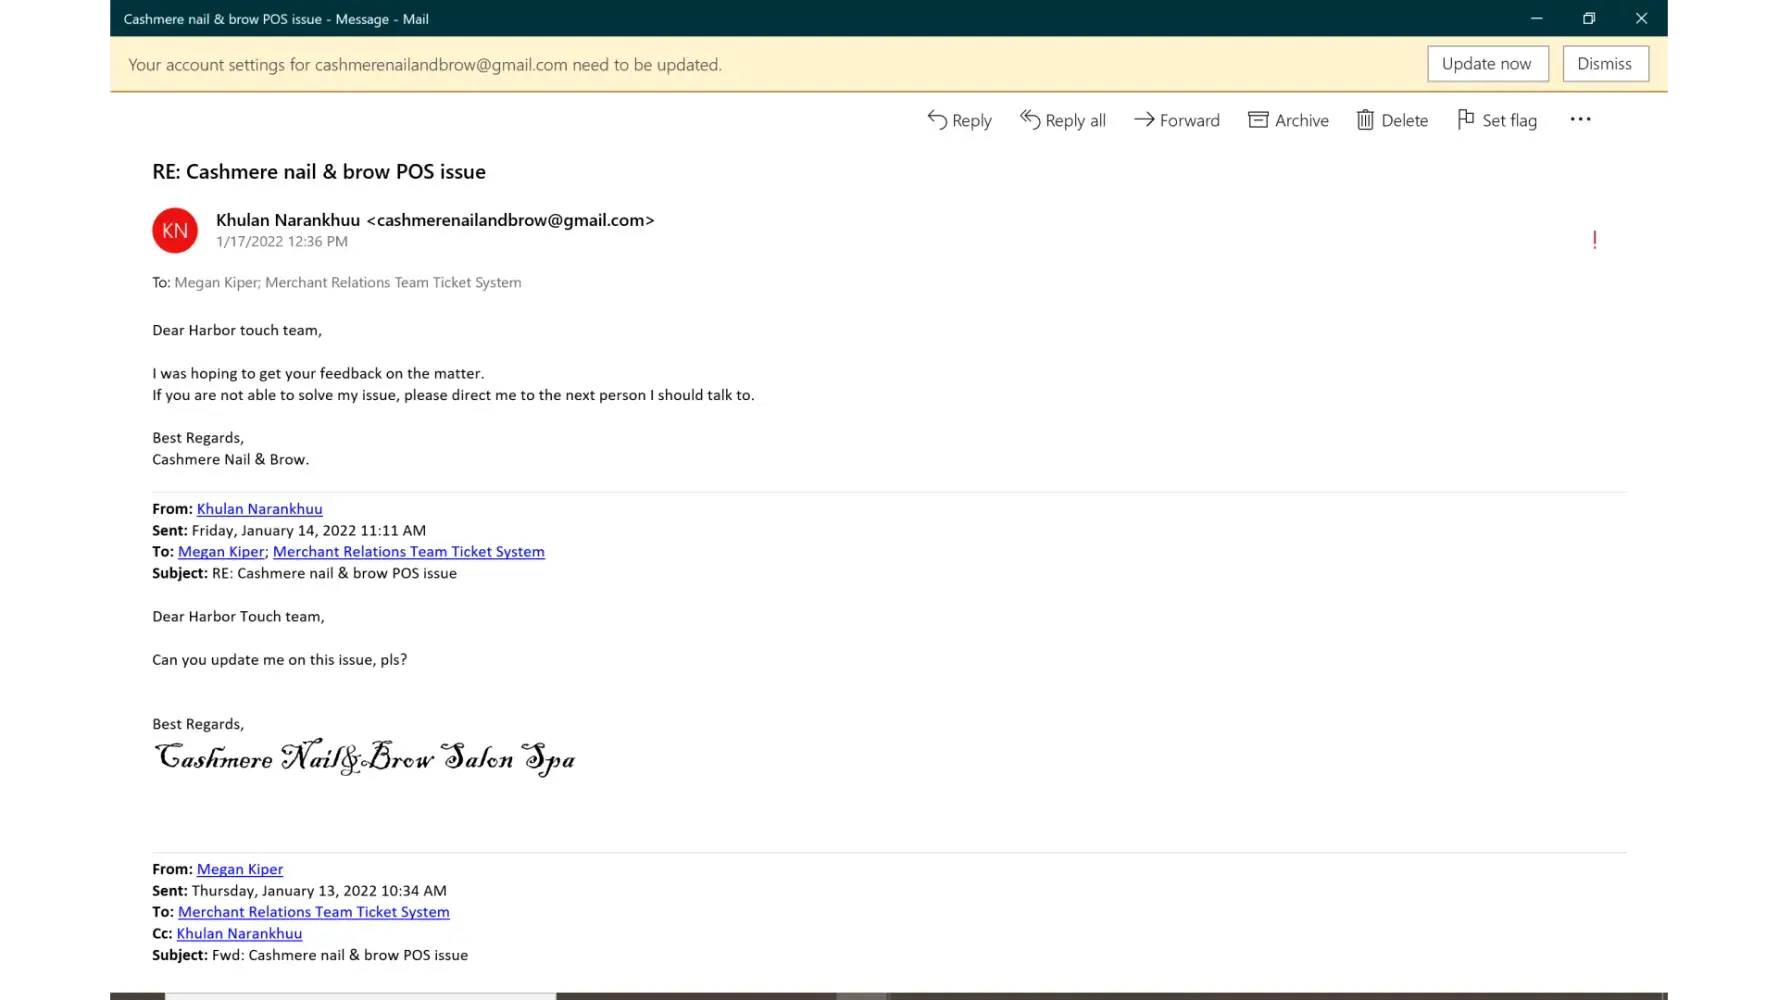Click the email subject heading text
The width and height of the screenshot is (1778, 1000).
(x=319, y=172)
